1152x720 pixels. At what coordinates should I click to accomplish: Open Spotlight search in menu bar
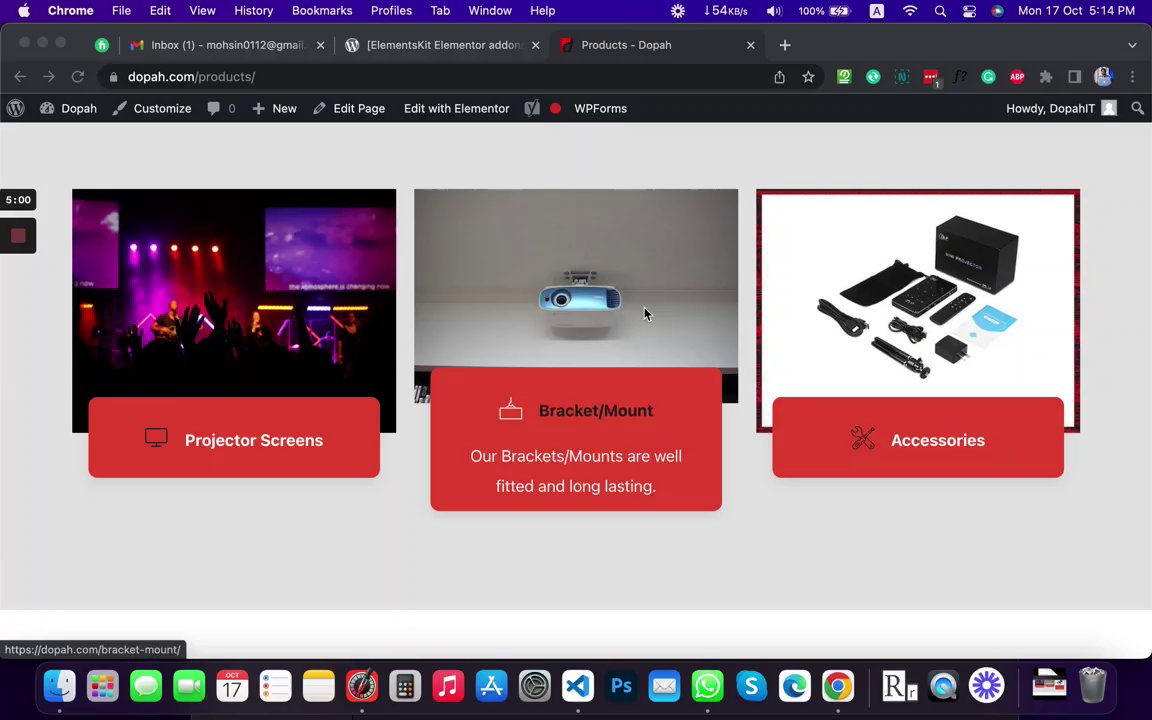pos(940,10)
